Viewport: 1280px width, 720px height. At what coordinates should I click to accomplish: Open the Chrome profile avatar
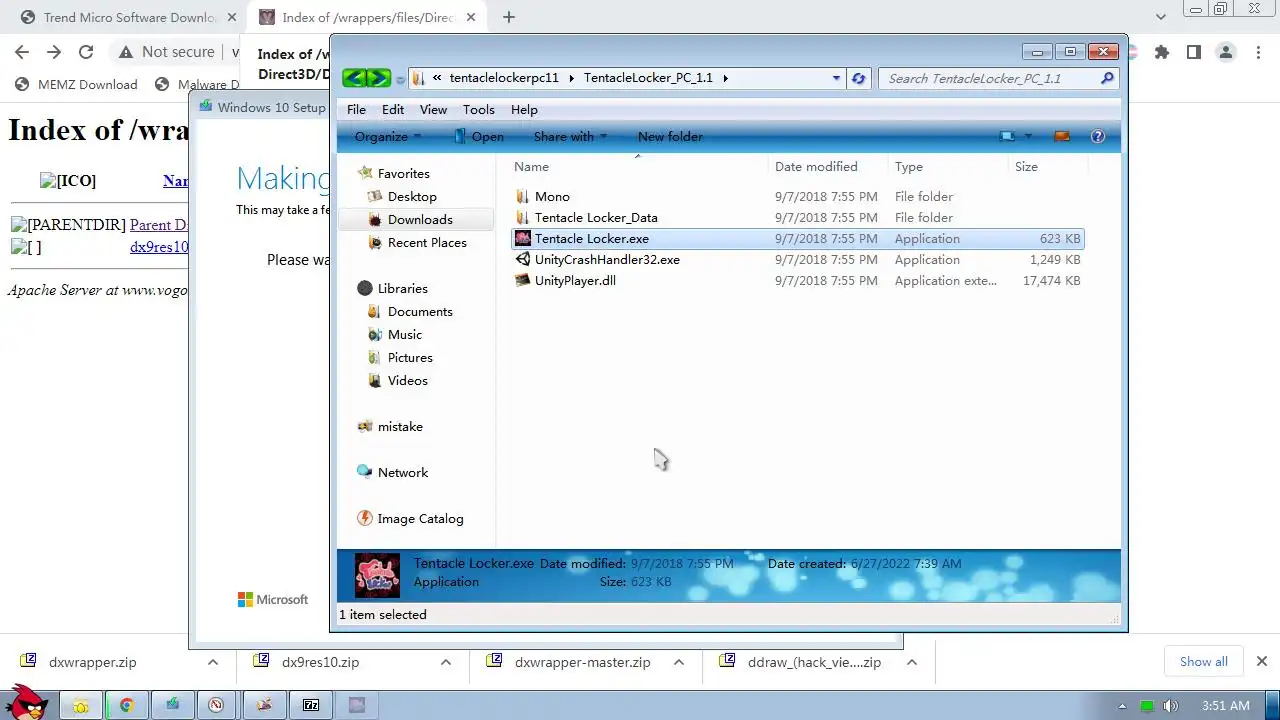coord(1226,52)
